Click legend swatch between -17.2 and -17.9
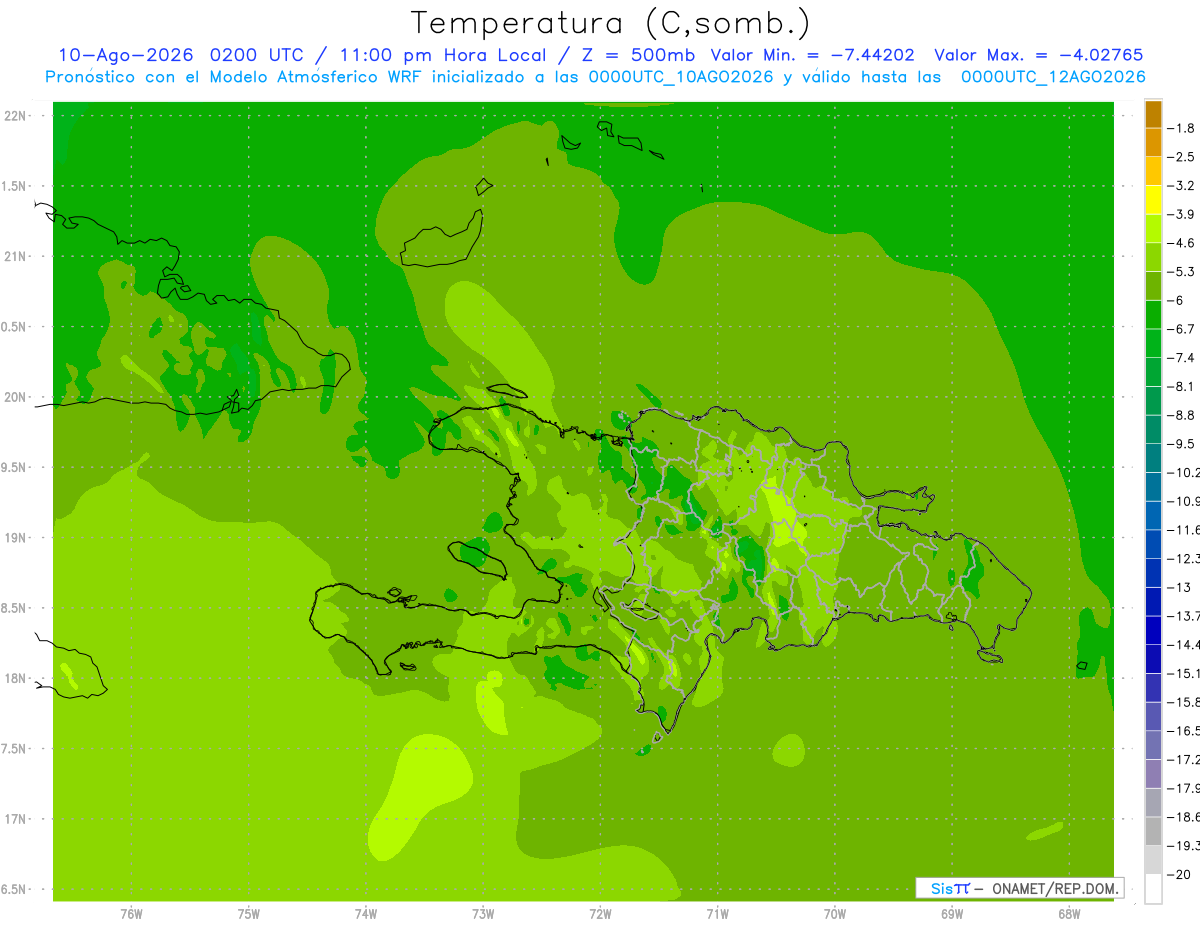The image size is (1200, 927). click(x=1153, y=773)
